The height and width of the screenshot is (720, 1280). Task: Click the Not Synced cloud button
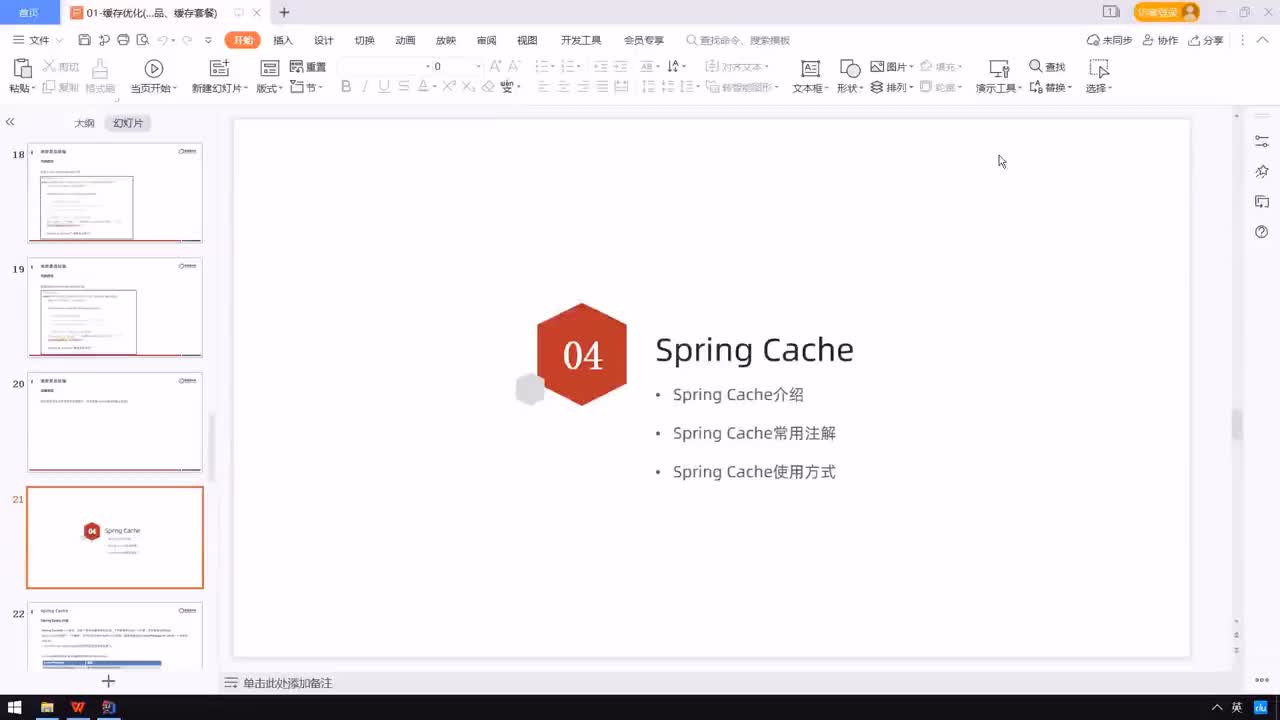pos(1110,40)
